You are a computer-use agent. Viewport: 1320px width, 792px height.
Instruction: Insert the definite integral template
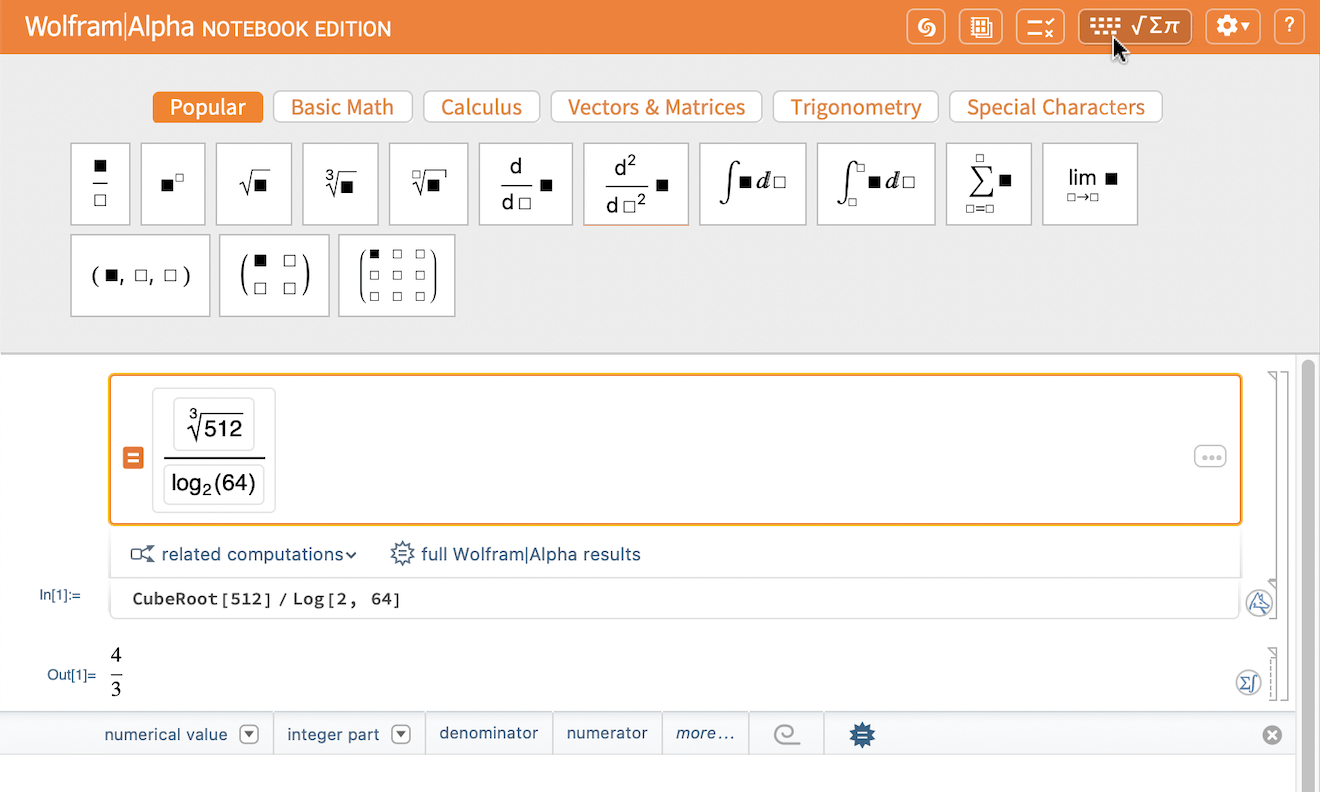pos(876,184)
